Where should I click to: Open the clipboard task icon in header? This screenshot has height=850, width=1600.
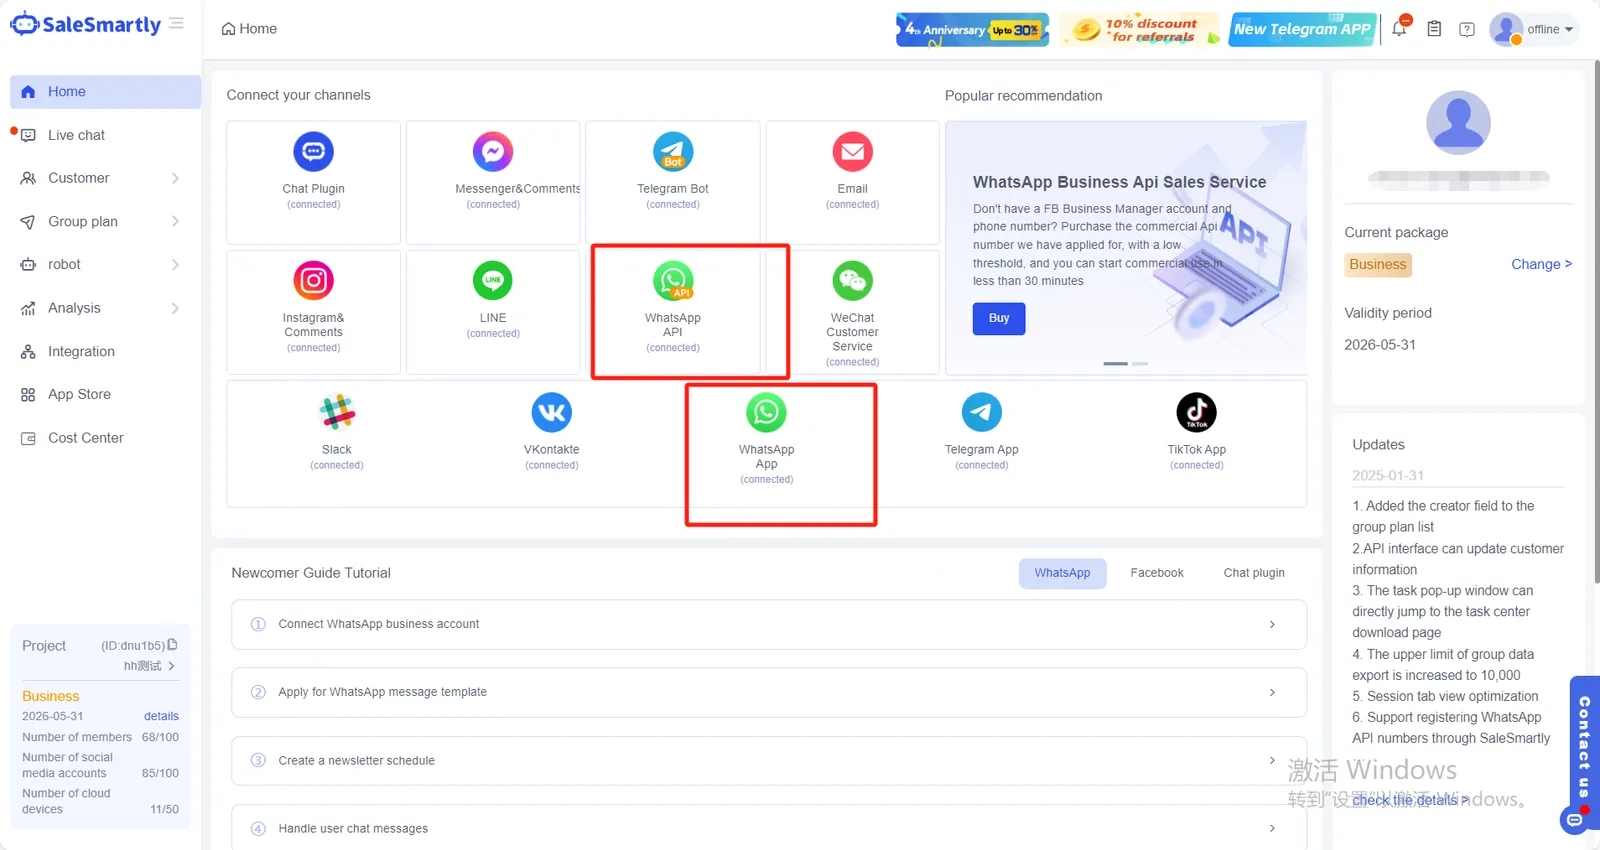[1434, 29]
